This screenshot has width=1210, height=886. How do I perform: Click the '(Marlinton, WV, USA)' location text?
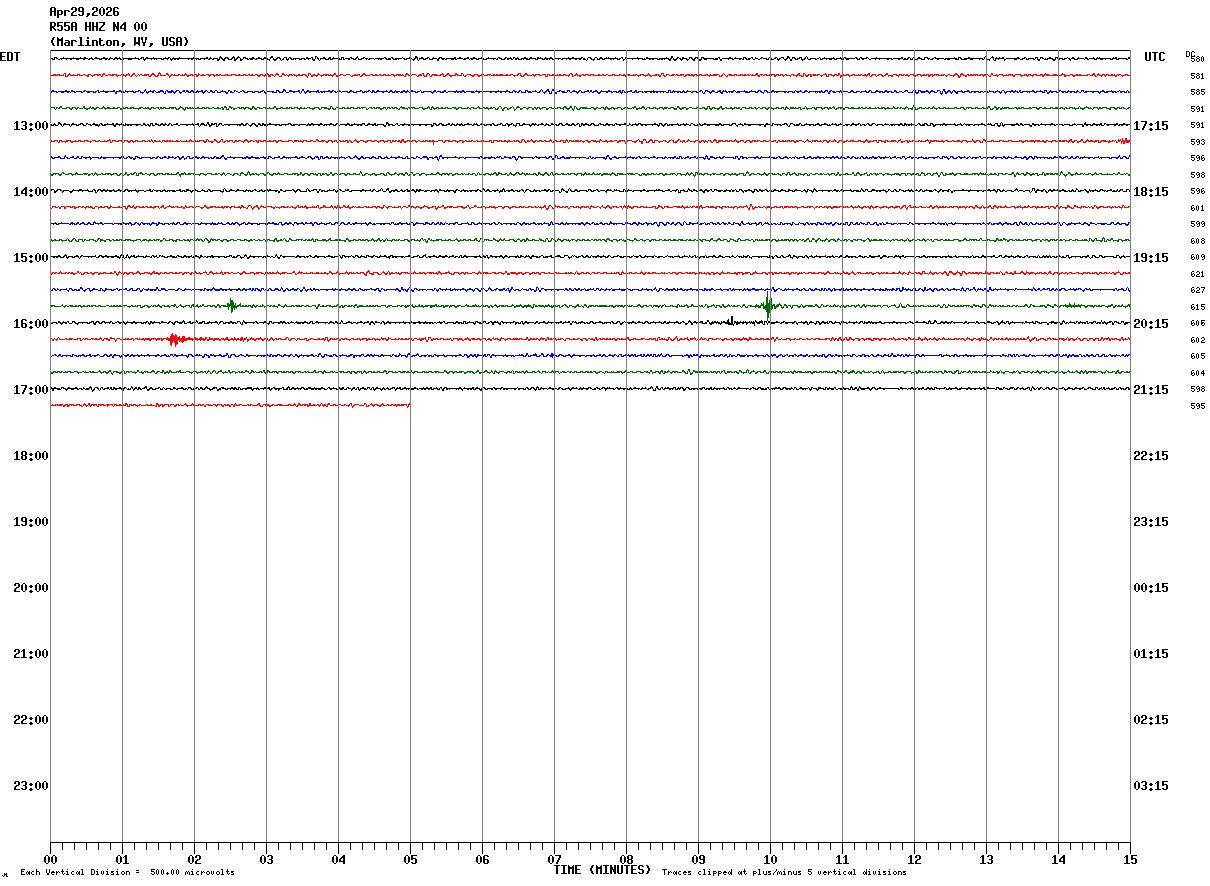click(119, 42)
